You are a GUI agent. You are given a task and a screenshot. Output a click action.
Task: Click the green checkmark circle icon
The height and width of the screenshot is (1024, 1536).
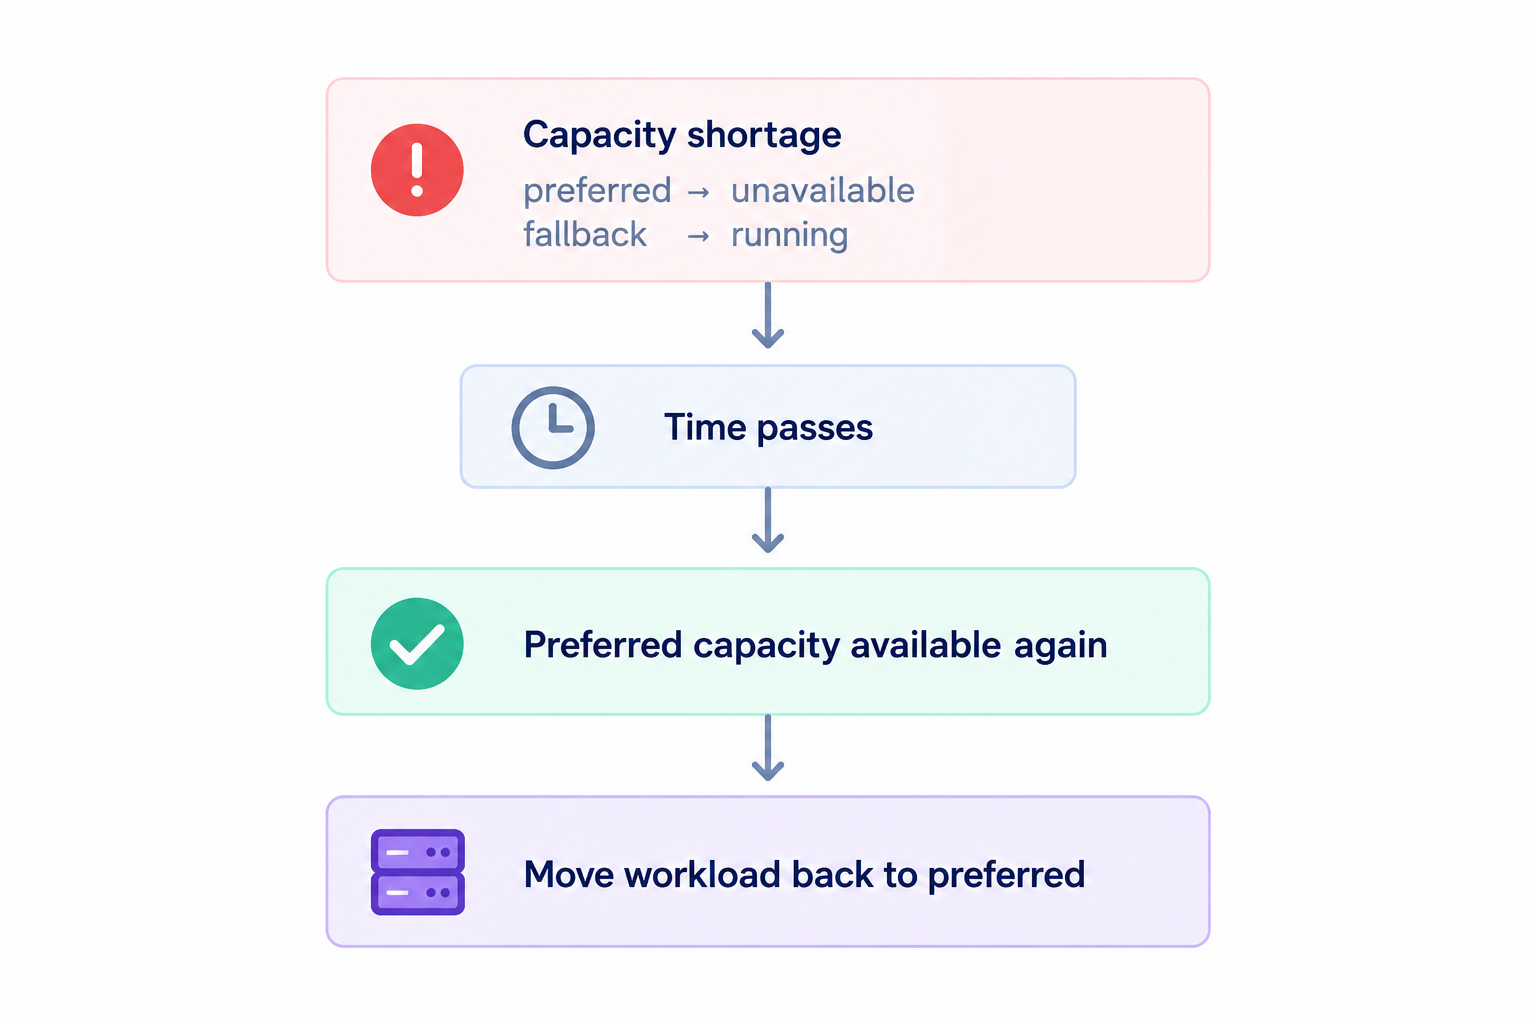click(417, 644)
